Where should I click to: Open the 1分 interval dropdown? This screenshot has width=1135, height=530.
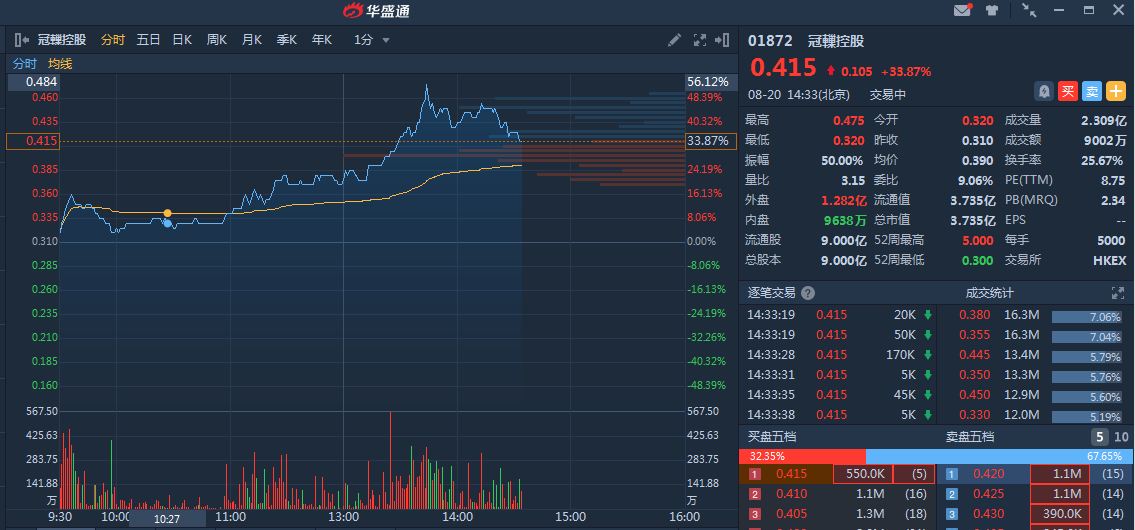(x=371, y=40)
